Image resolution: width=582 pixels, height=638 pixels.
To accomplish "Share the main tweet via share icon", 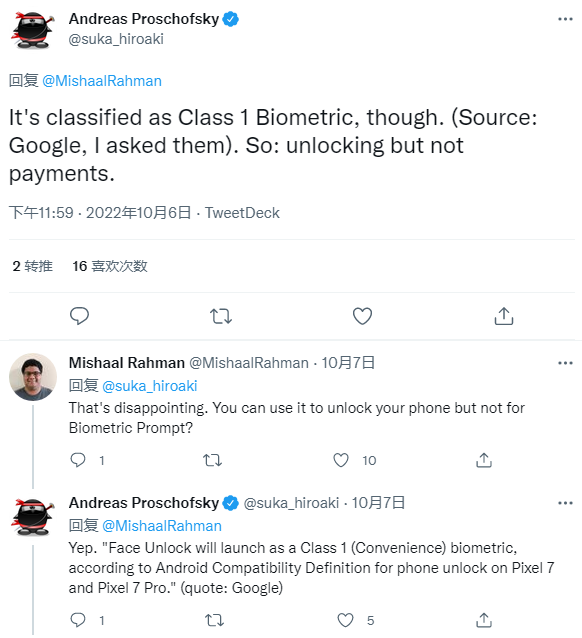I will click(x=504, y=316).
